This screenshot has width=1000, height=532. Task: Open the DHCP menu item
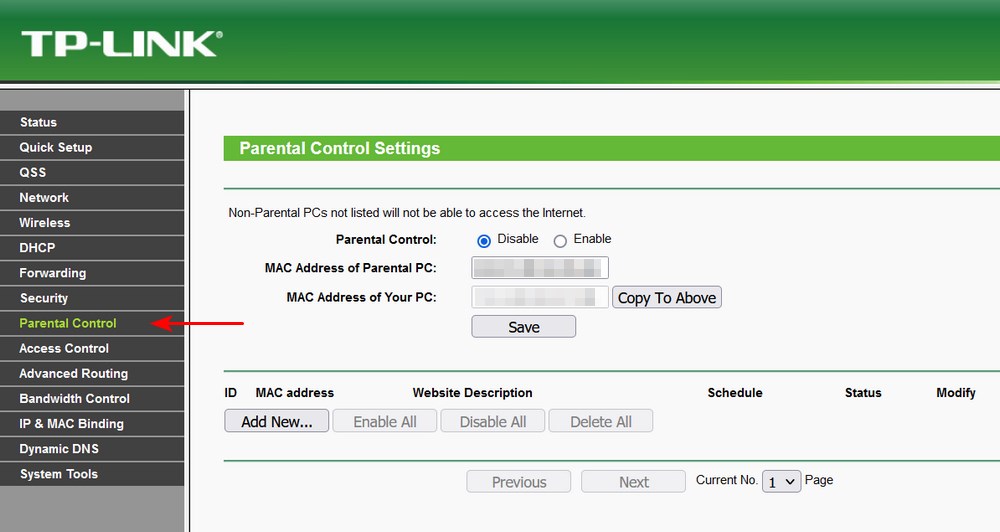click(92, 248)
